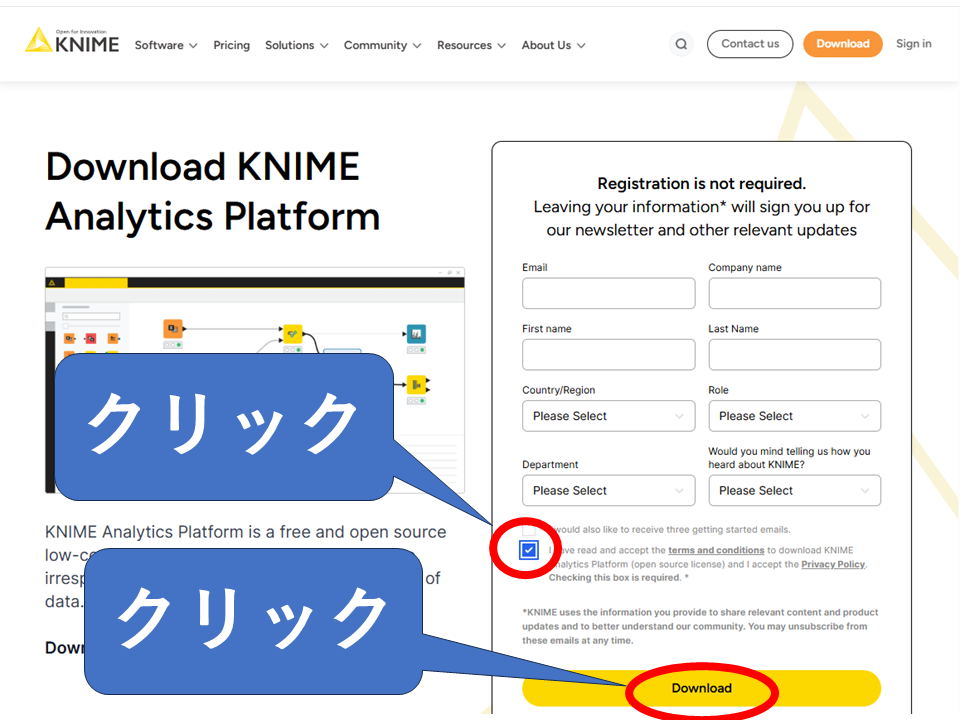Expand the Country/Region dropdown

(x=608, y=416)
